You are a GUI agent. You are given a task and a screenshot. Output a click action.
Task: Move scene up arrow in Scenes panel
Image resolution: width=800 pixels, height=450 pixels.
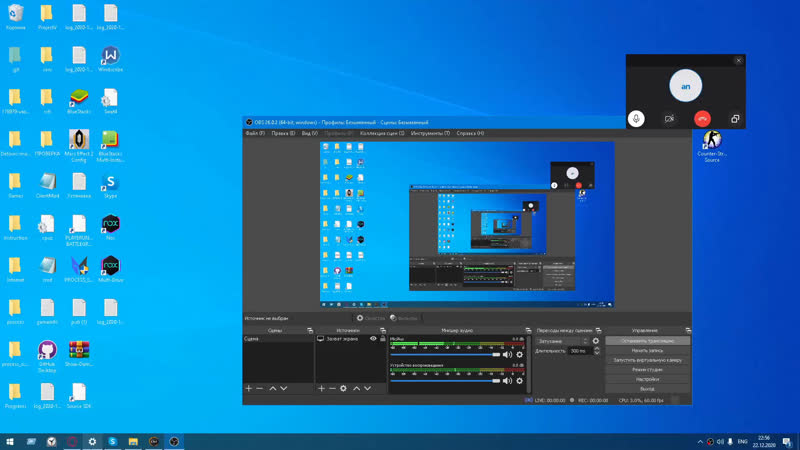(x=273, y=388)
